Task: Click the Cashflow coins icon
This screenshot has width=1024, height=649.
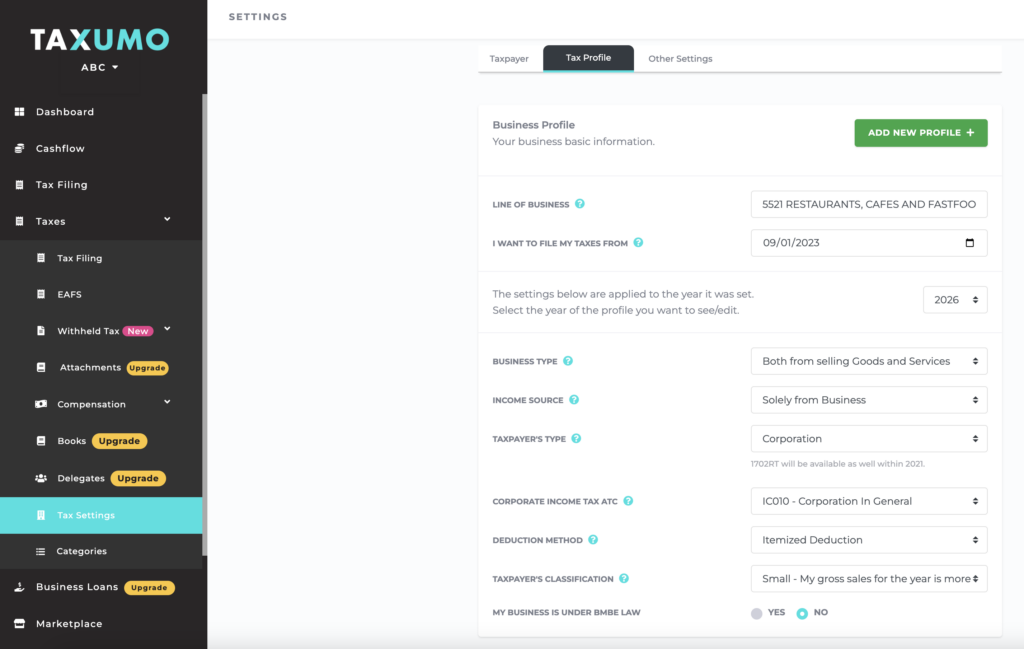Action: coord(19,148)
